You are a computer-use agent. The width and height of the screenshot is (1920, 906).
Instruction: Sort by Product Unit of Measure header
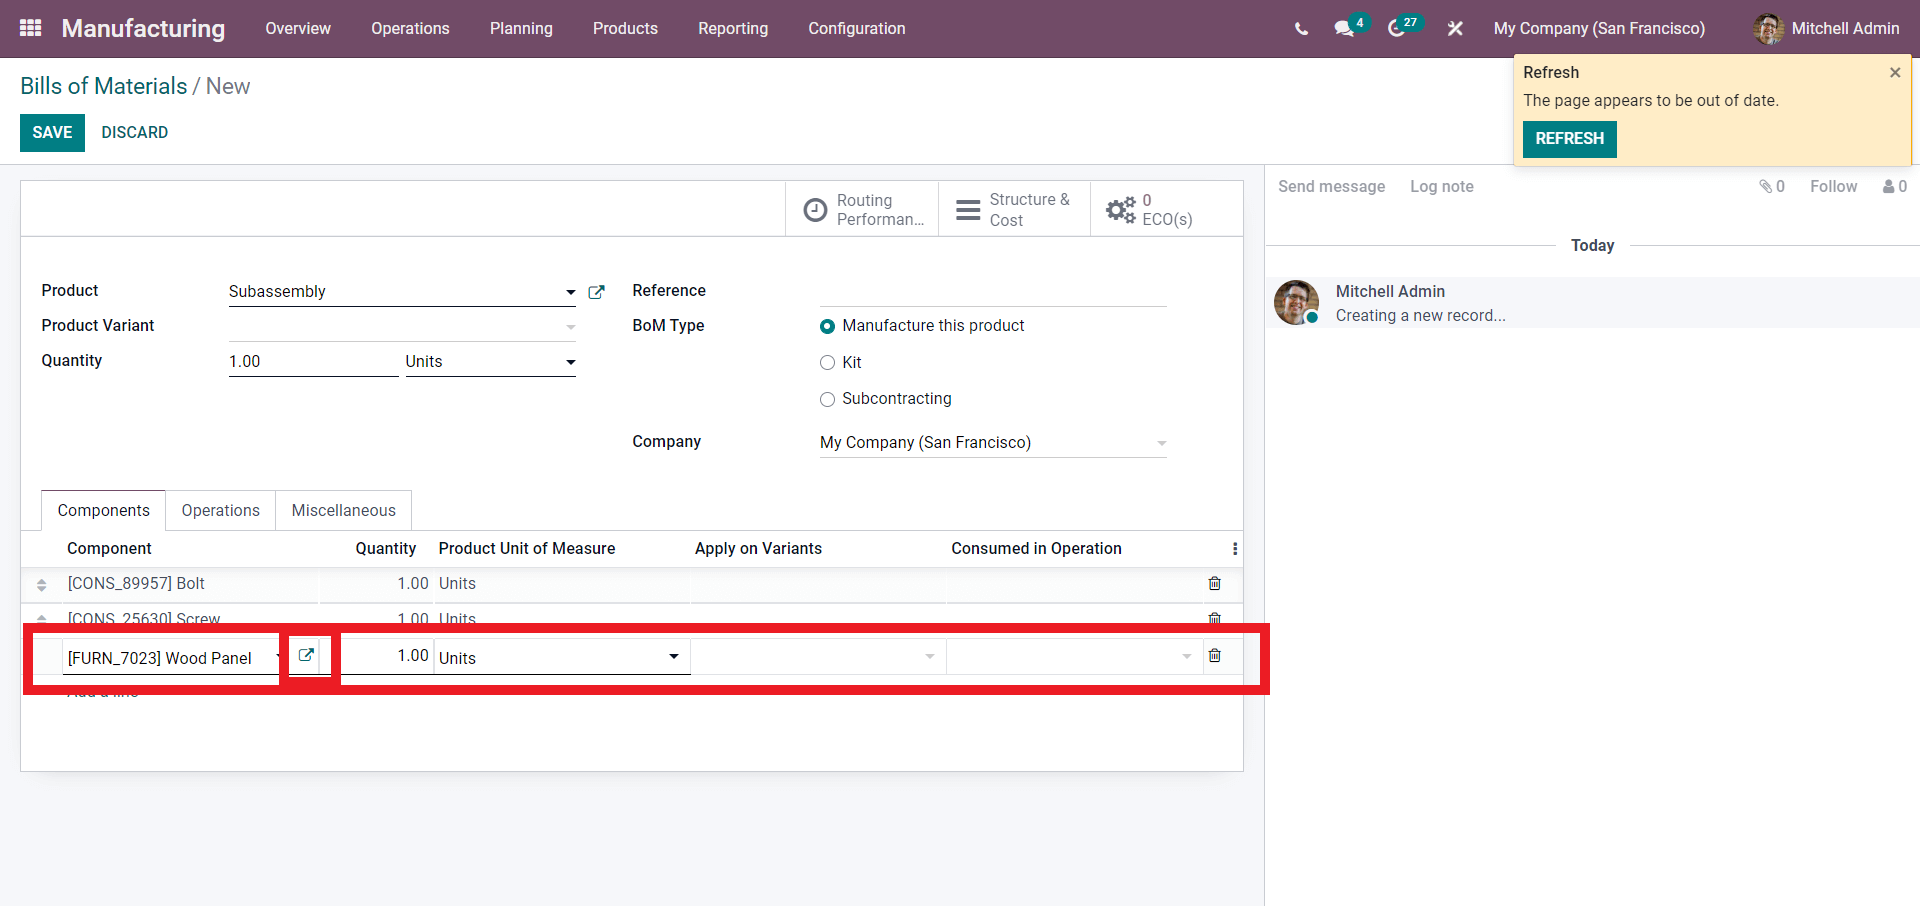tap(527, 548)
